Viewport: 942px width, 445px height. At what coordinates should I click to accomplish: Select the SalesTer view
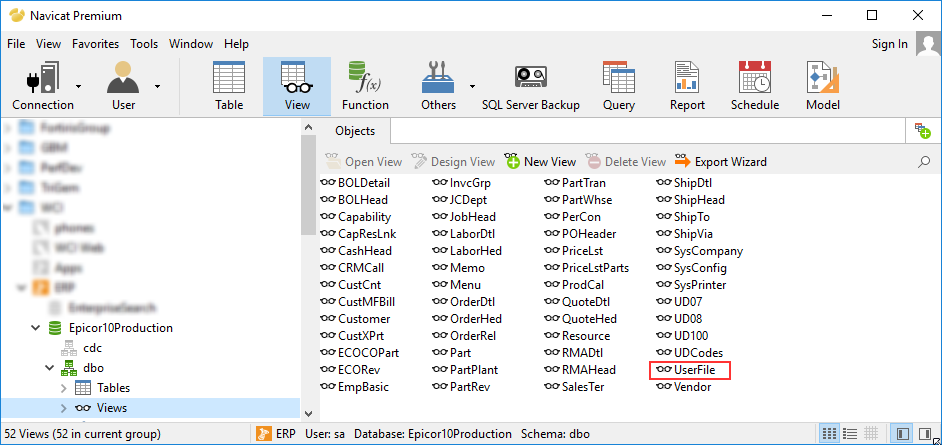coord(574,387)
